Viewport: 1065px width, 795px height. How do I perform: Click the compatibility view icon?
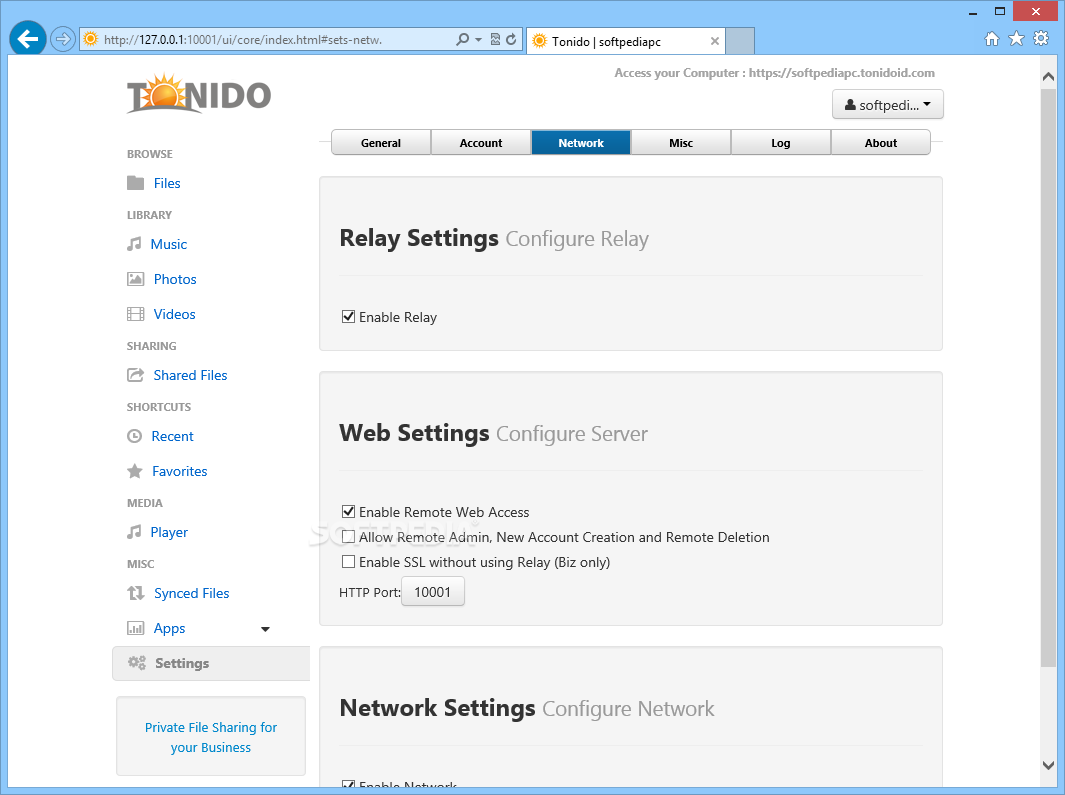(495, 39)
